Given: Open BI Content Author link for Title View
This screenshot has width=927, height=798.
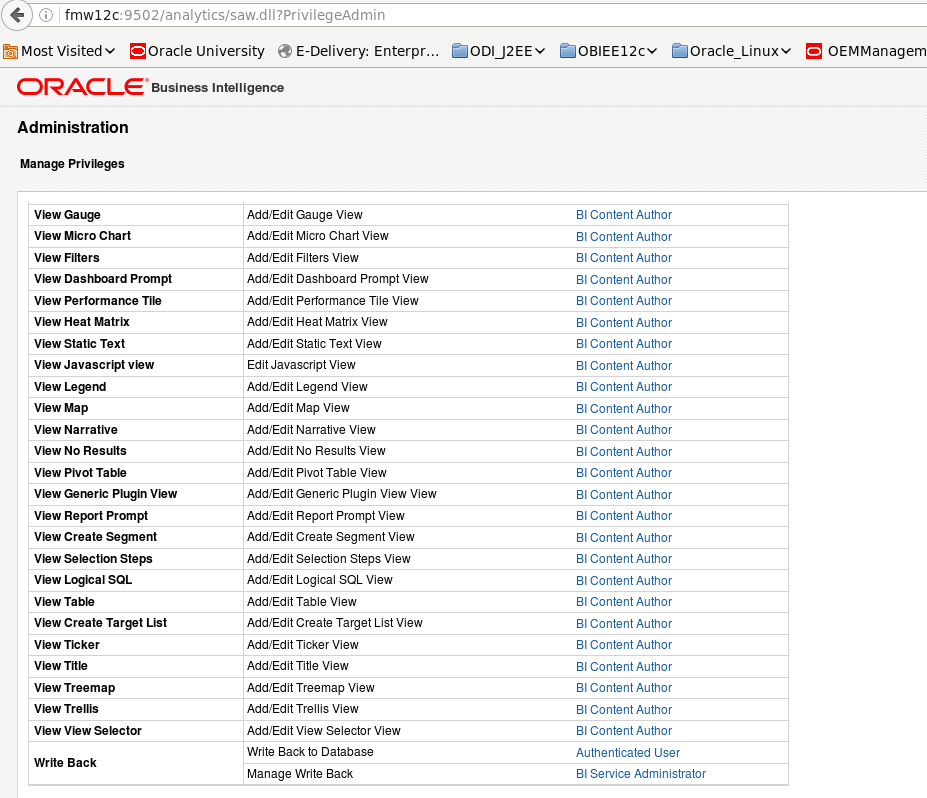Looking at the screenshot, I should point(624,667).
